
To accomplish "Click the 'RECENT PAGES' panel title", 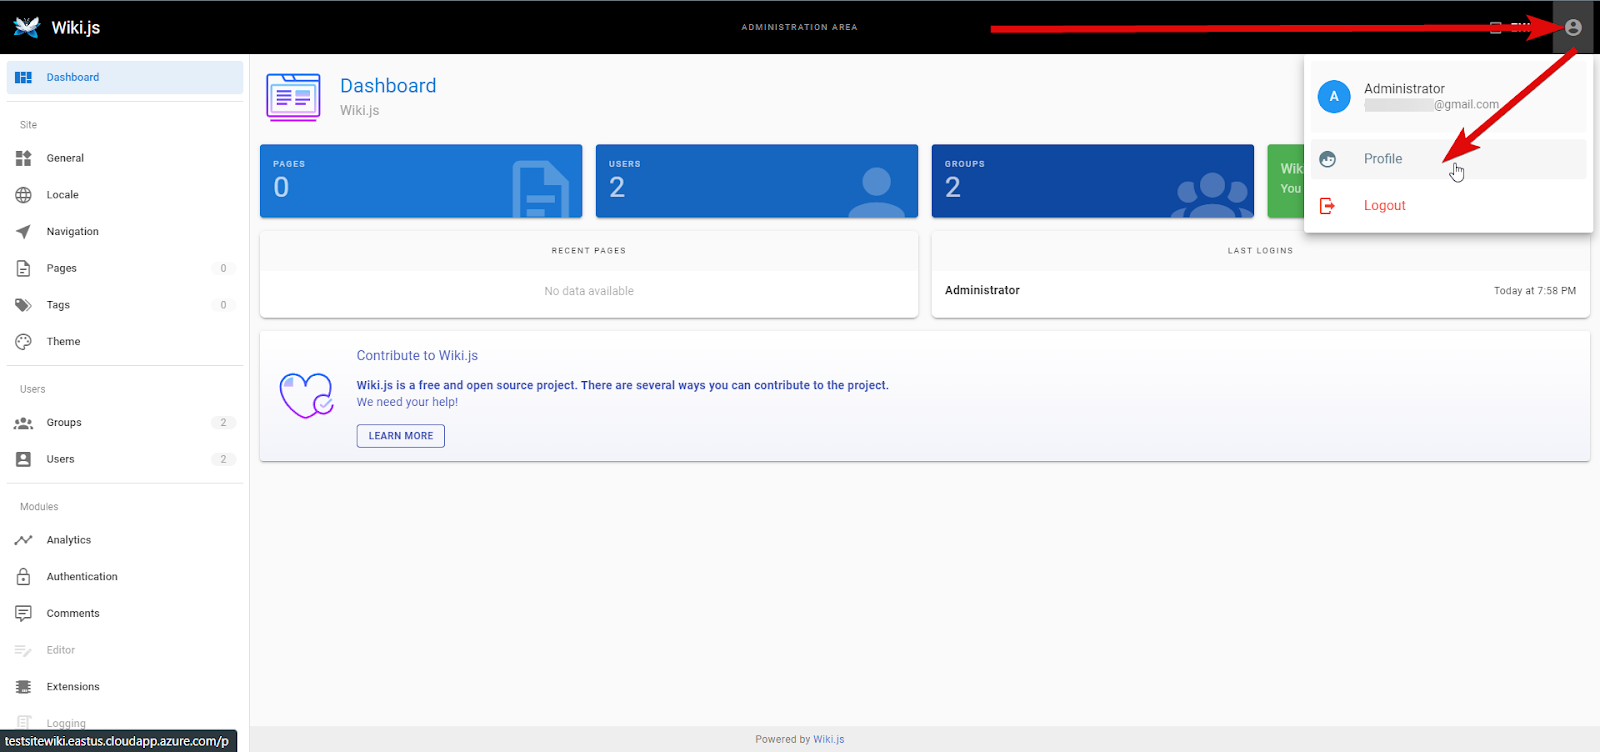I will (x=589, y=251).
